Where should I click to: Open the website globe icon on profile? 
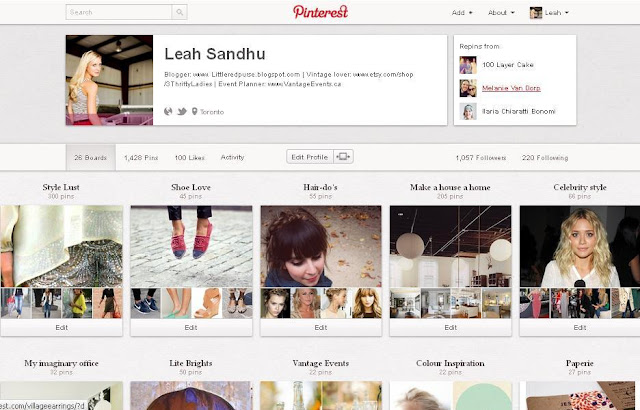(168, 111)
